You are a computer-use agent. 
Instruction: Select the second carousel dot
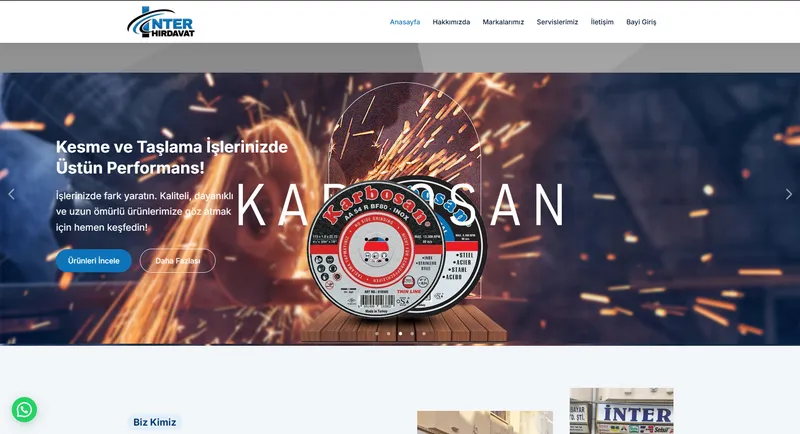[x=388, y=333]
